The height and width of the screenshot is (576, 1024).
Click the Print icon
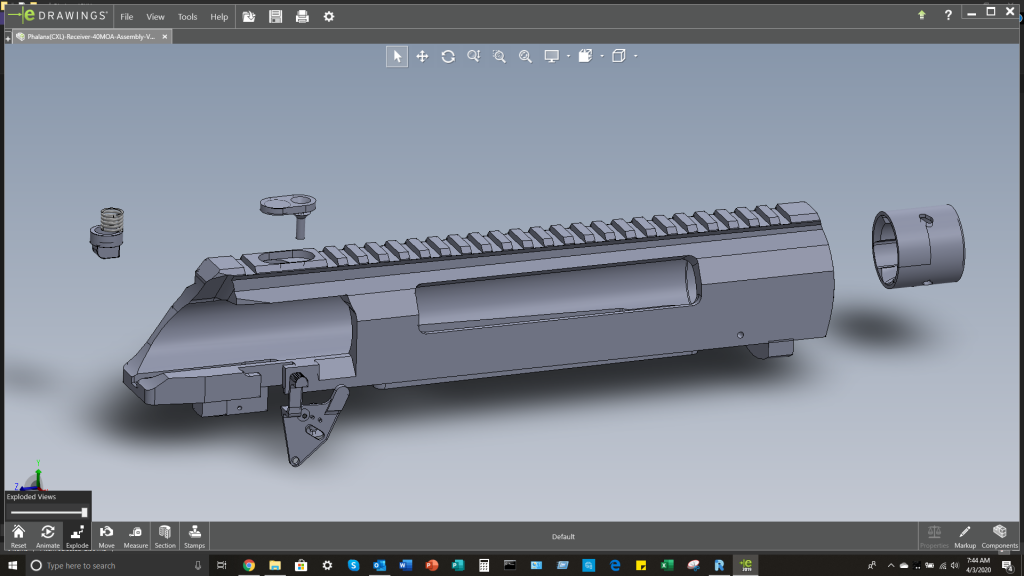[x=302, y=16]
